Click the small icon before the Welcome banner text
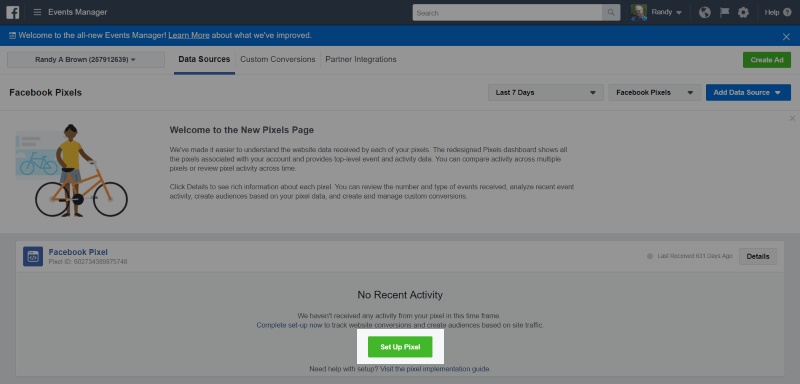 point(12,36)
